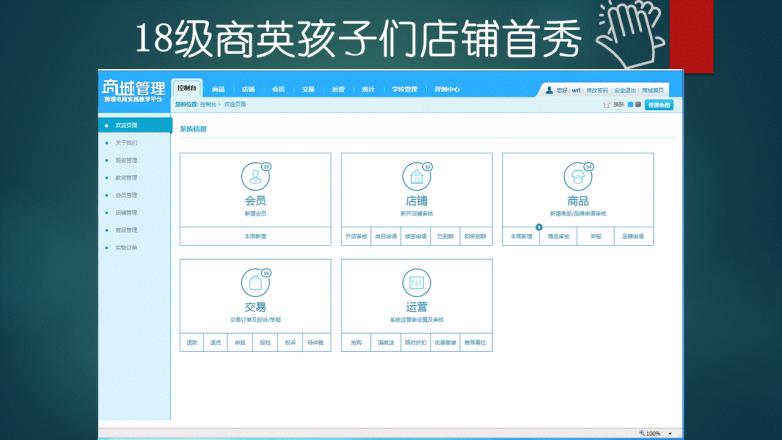The image size is (782, 440).
Task: Select the 评测中心 tab
Action: (x=447, y=89)
